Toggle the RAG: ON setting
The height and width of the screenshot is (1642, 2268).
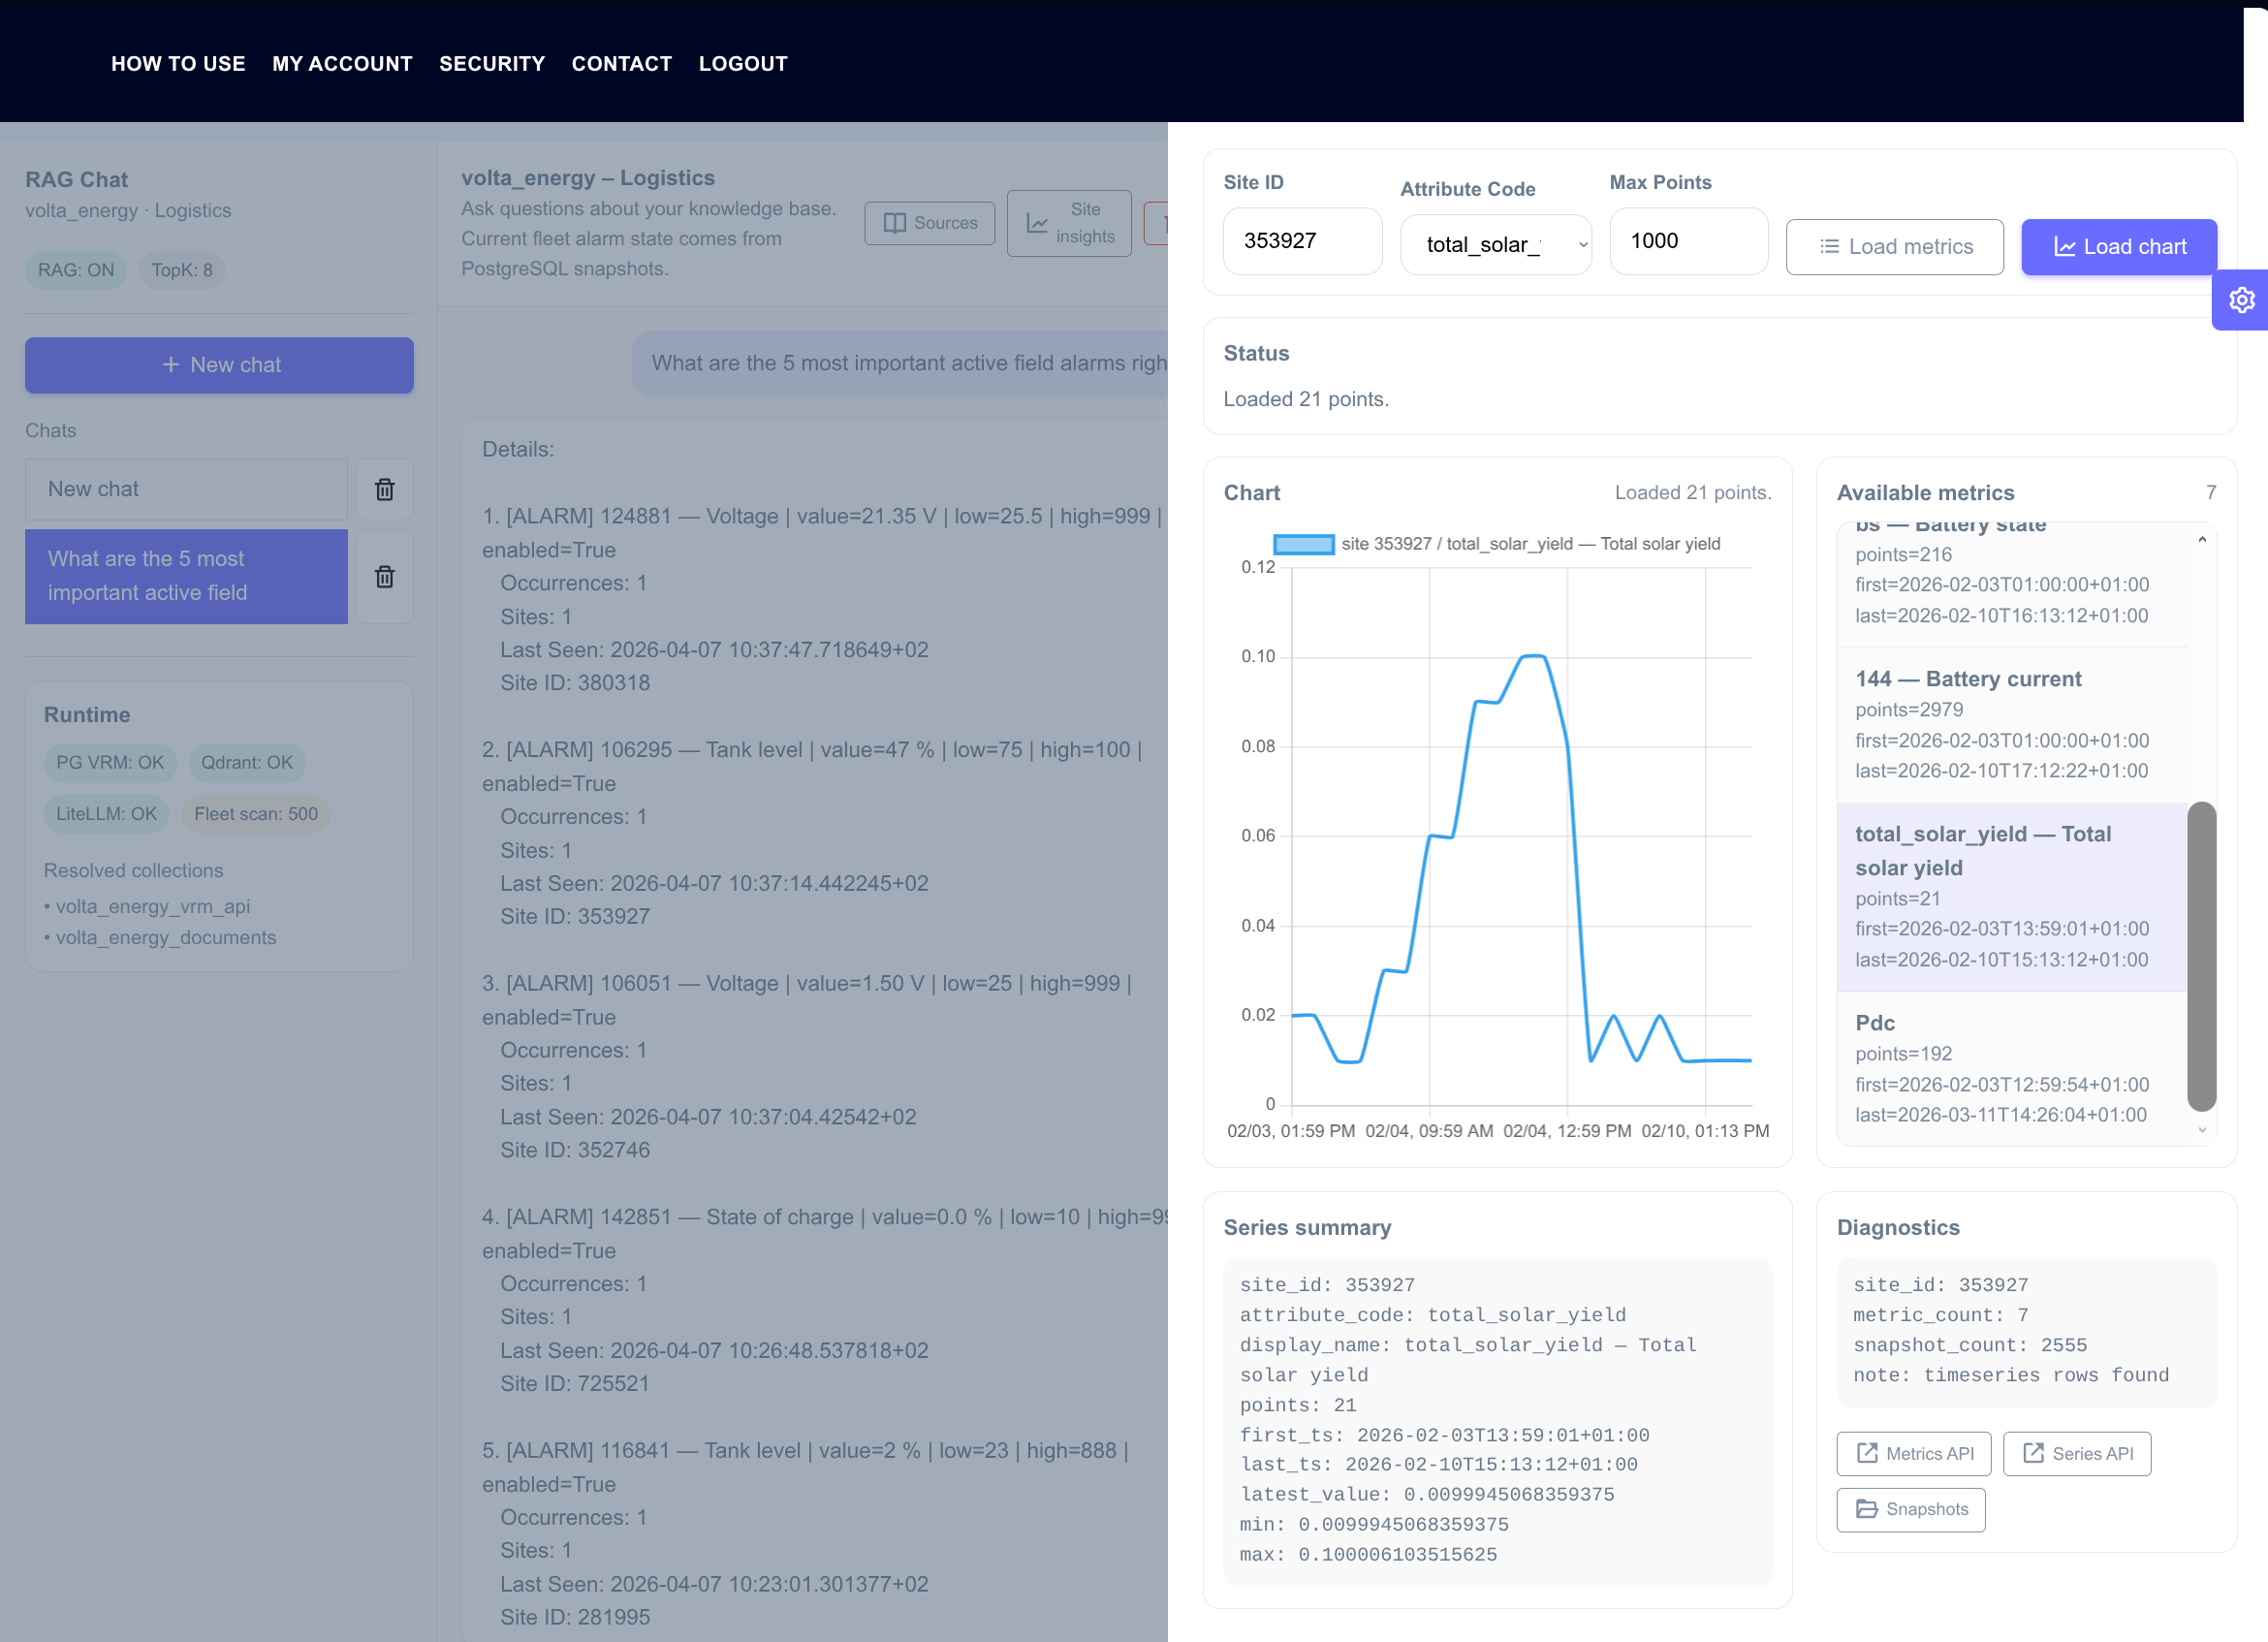75,269
